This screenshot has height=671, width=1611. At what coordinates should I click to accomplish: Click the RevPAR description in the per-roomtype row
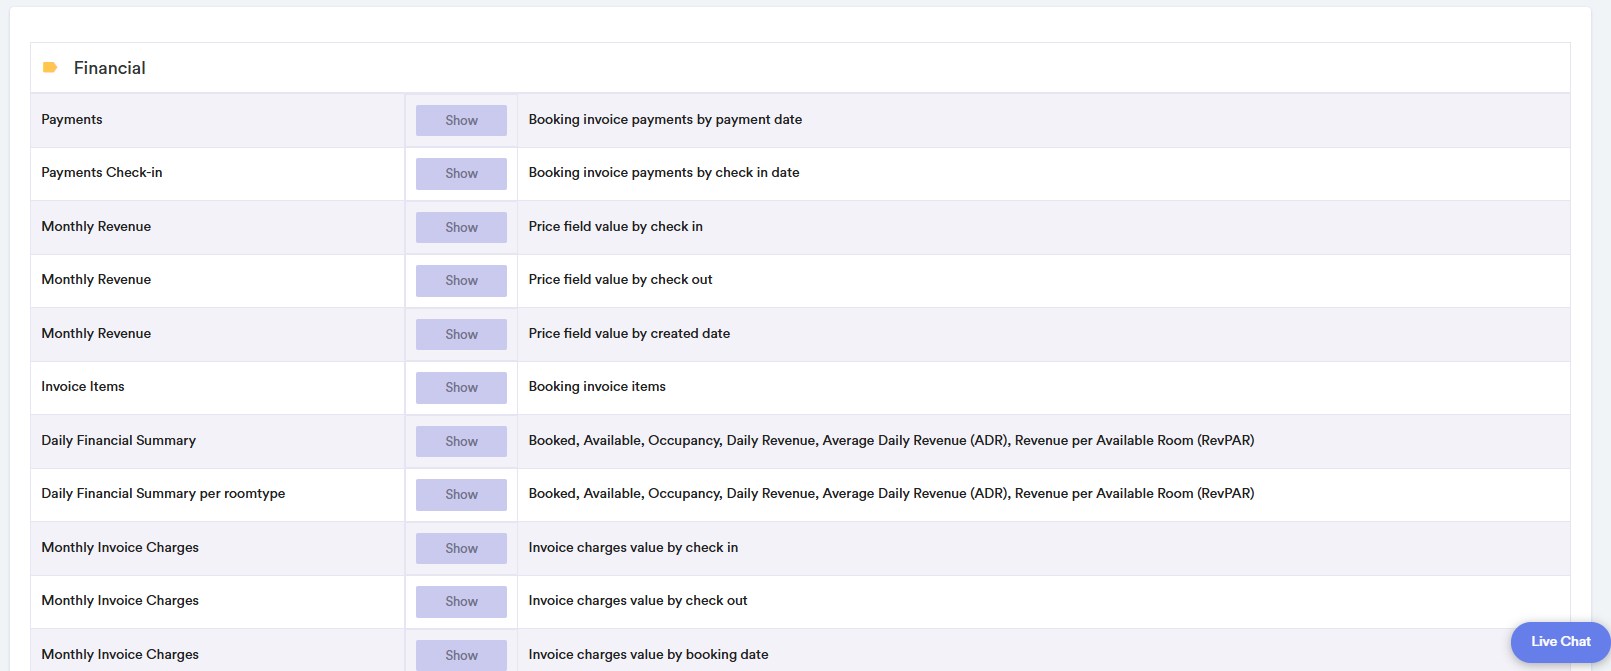point(891,493)
